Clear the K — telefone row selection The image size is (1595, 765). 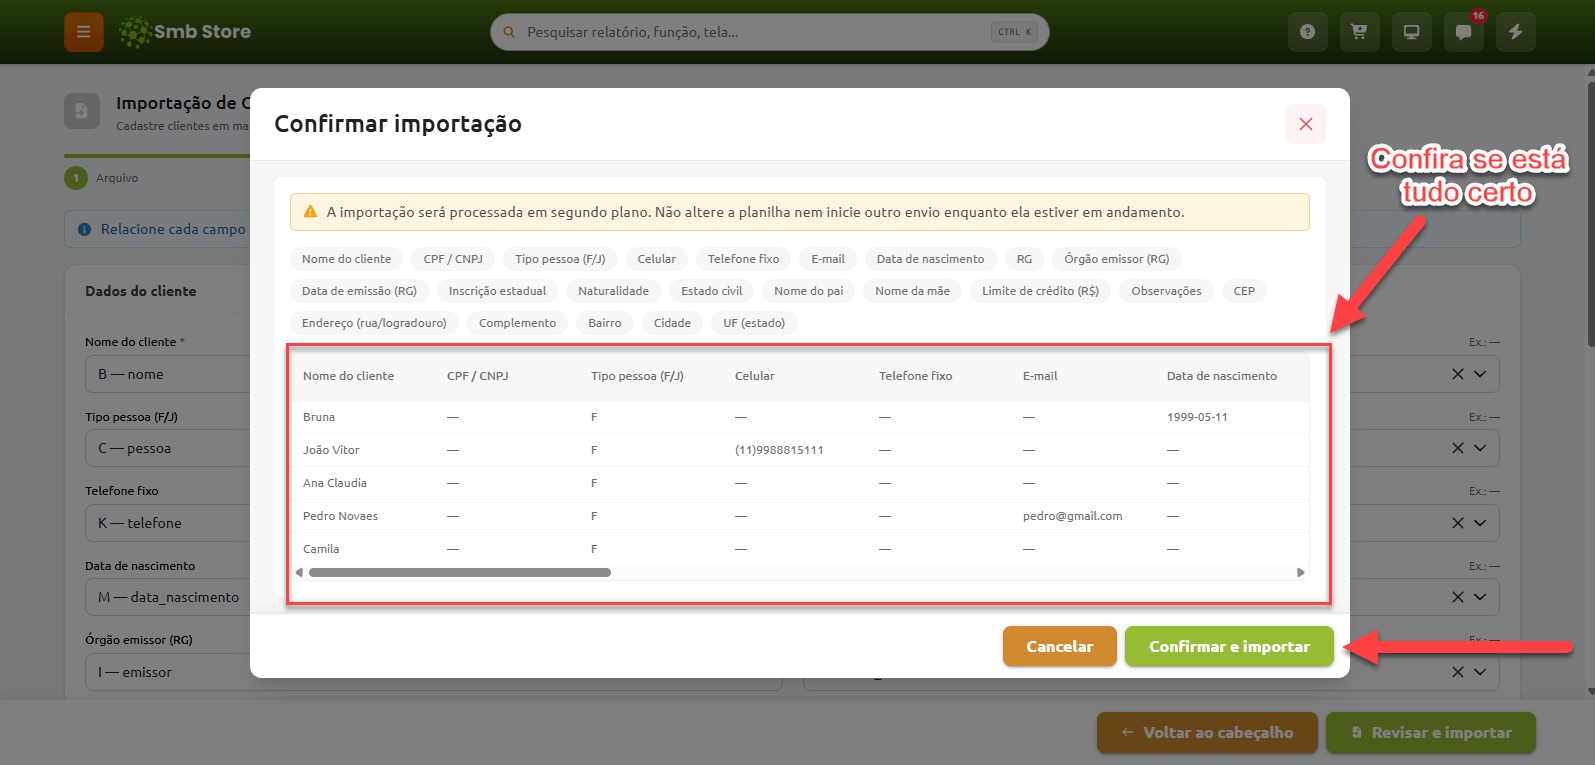click(1458, 523)
